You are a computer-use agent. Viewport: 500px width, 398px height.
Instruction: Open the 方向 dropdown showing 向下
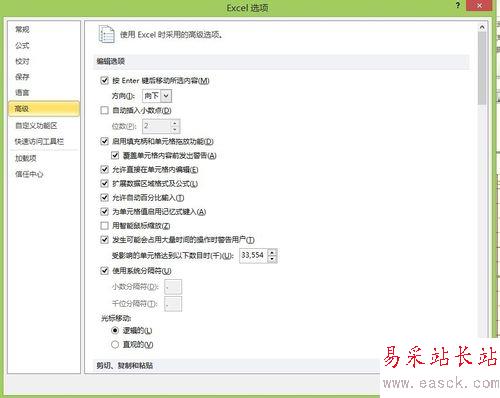[x=157, y=96]
